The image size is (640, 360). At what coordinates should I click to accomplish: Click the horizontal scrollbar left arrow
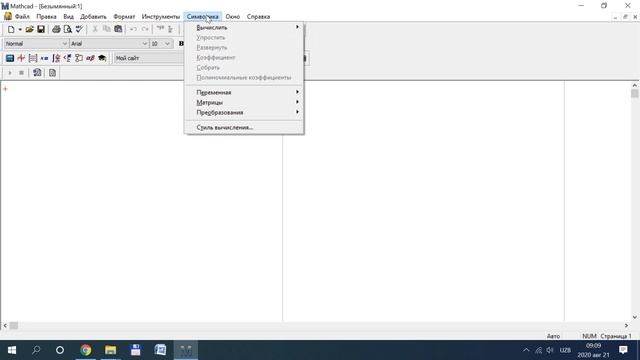pyautogui.click(x=5, y=325)
